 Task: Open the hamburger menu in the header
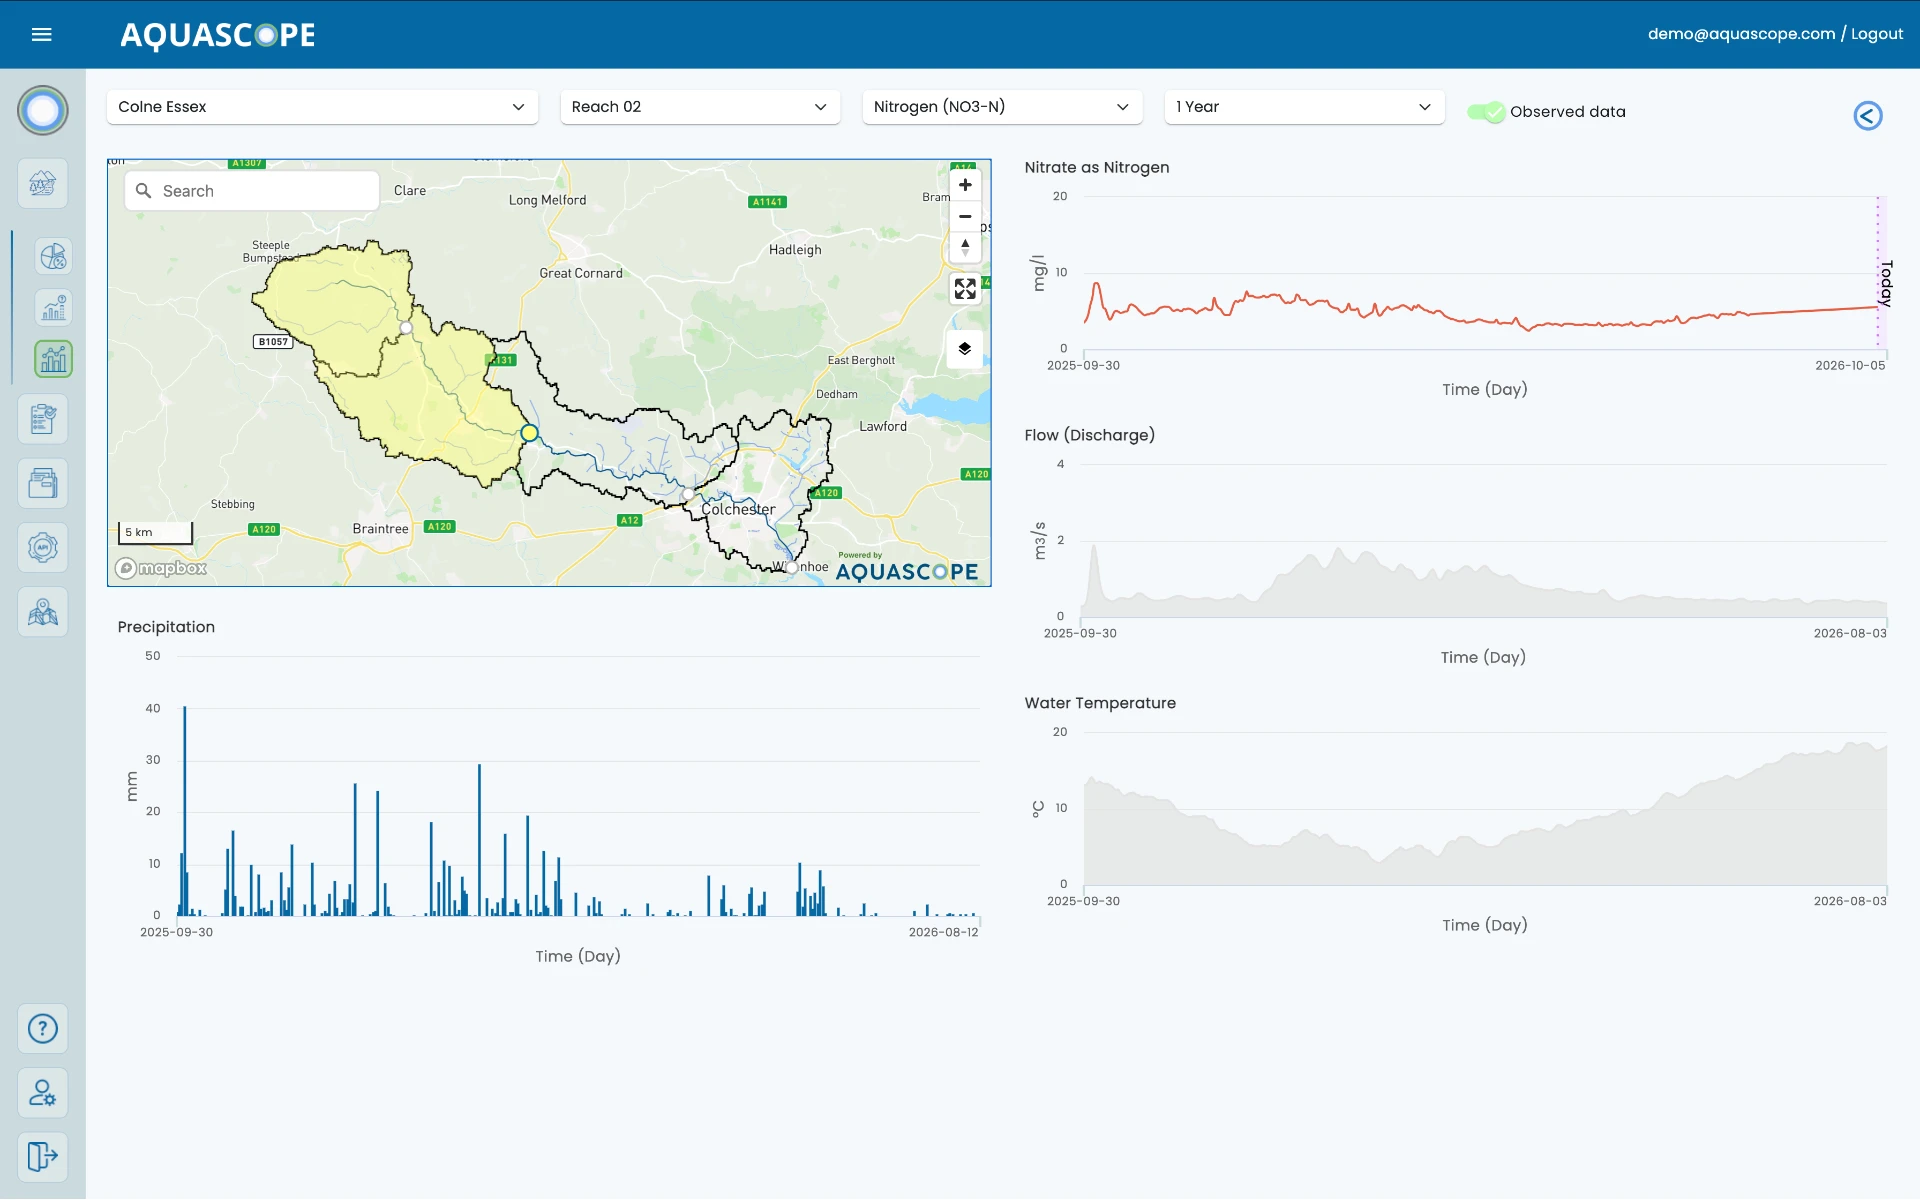click(x=41, y=34)
